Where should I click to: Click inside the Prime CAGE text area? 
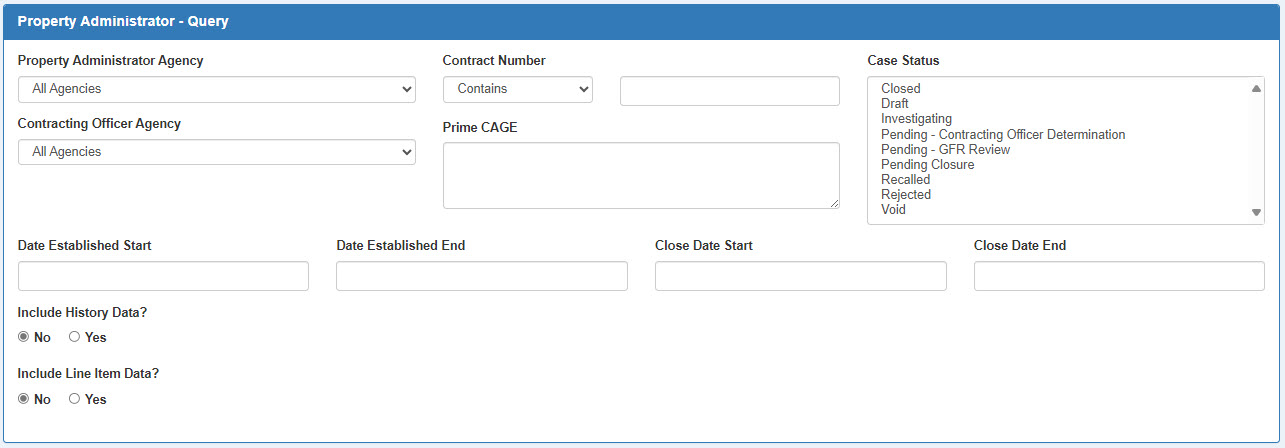click(640, 175)
